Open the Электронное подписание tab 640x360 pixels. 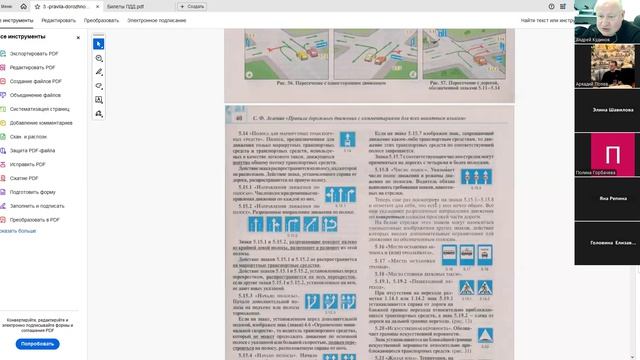click(157, 20)
